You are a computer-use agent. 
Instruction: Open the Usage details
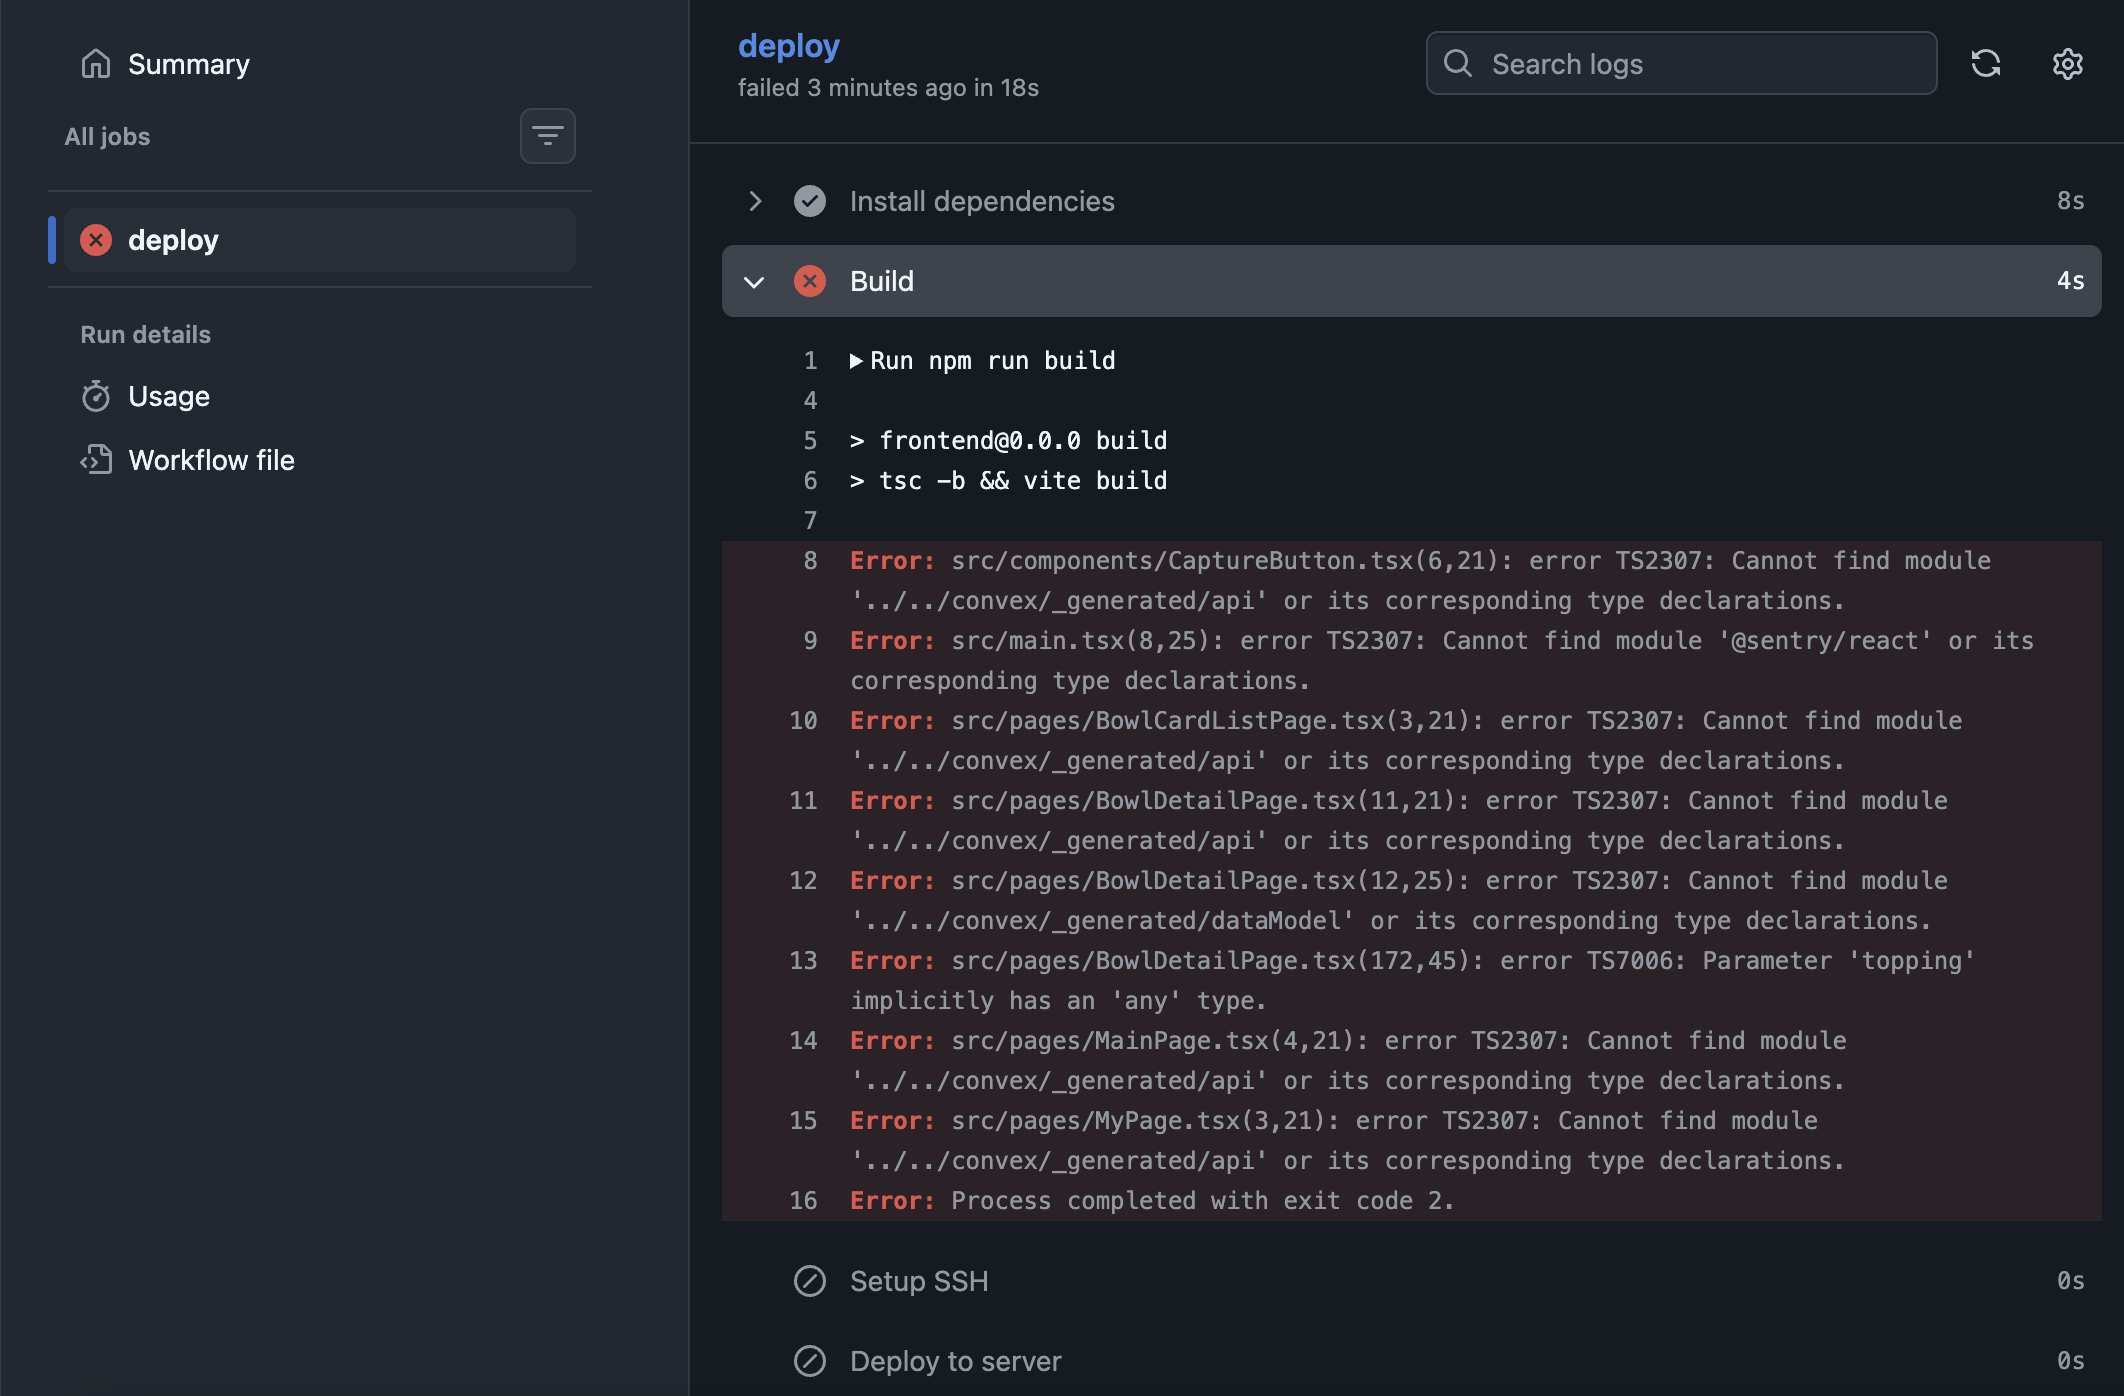coord(168,397)
